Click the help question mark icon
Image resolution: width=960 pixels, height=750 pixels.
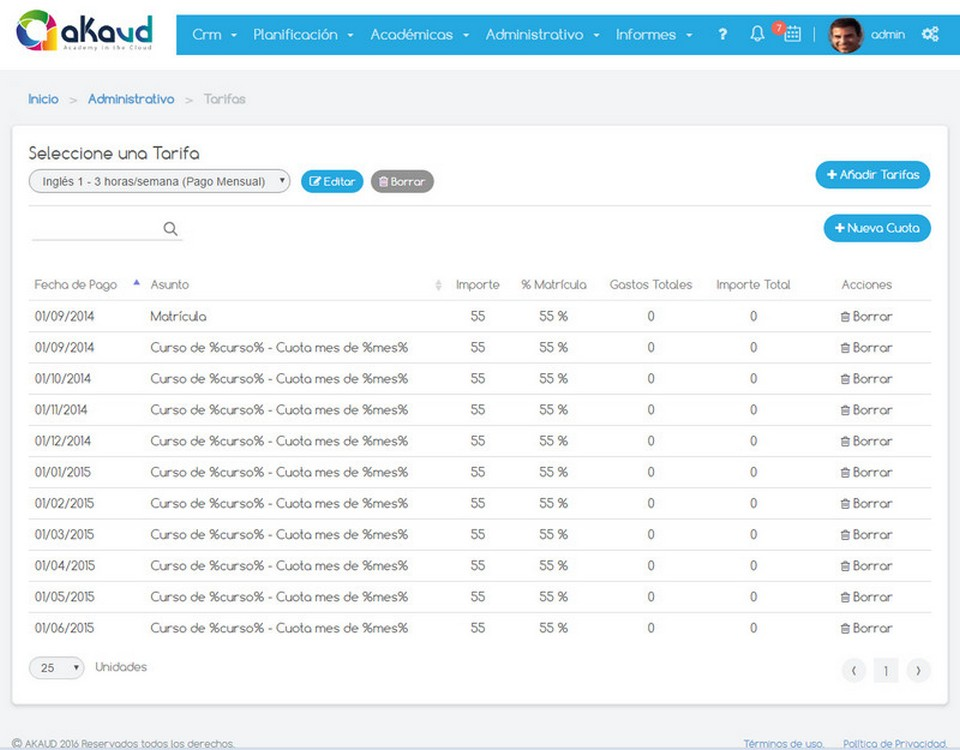(x=722, y=35)
